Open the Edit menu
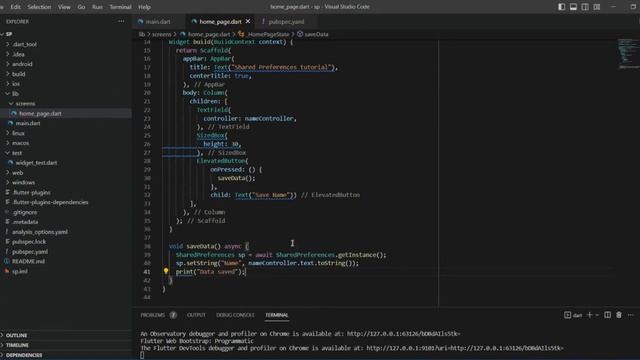Screen dimensions: 640x360 (16, 7)
